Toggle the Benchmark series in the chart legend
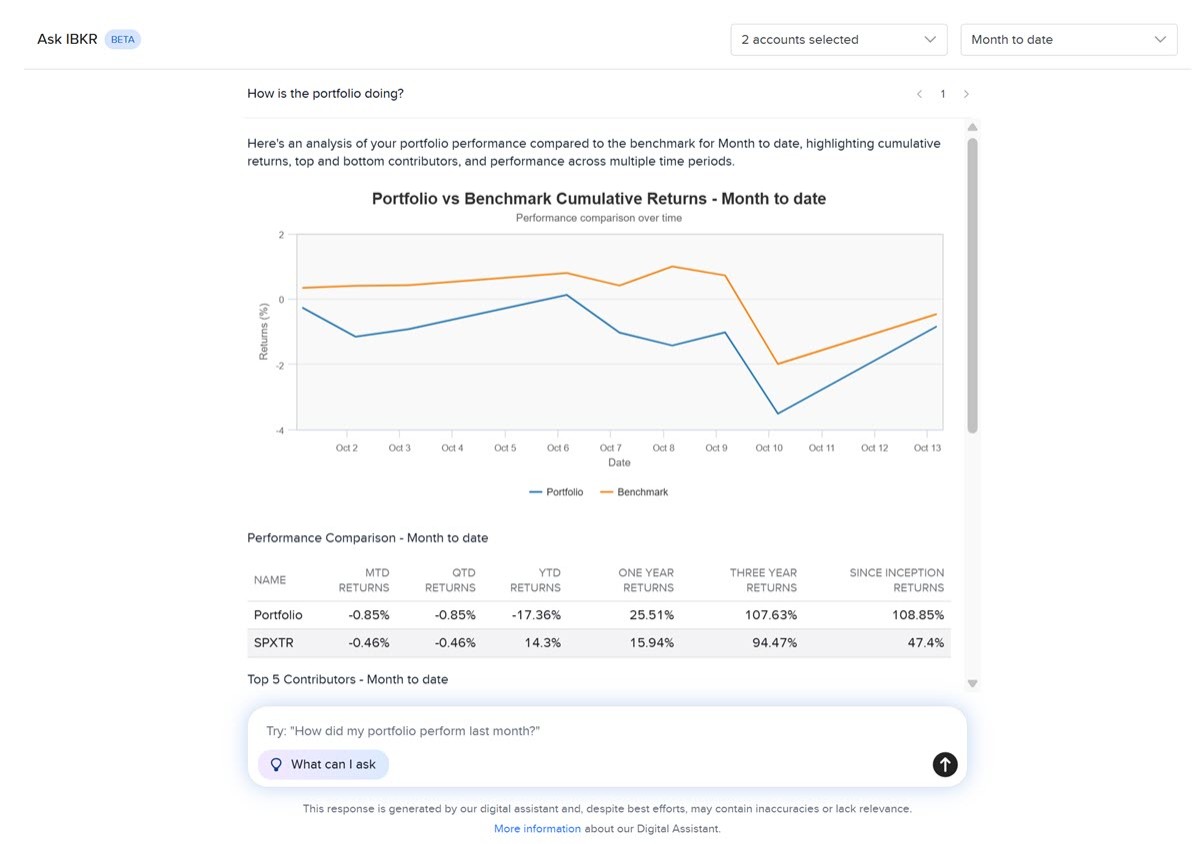Viewport: 1201px width, 844px height. click(633, 491)
